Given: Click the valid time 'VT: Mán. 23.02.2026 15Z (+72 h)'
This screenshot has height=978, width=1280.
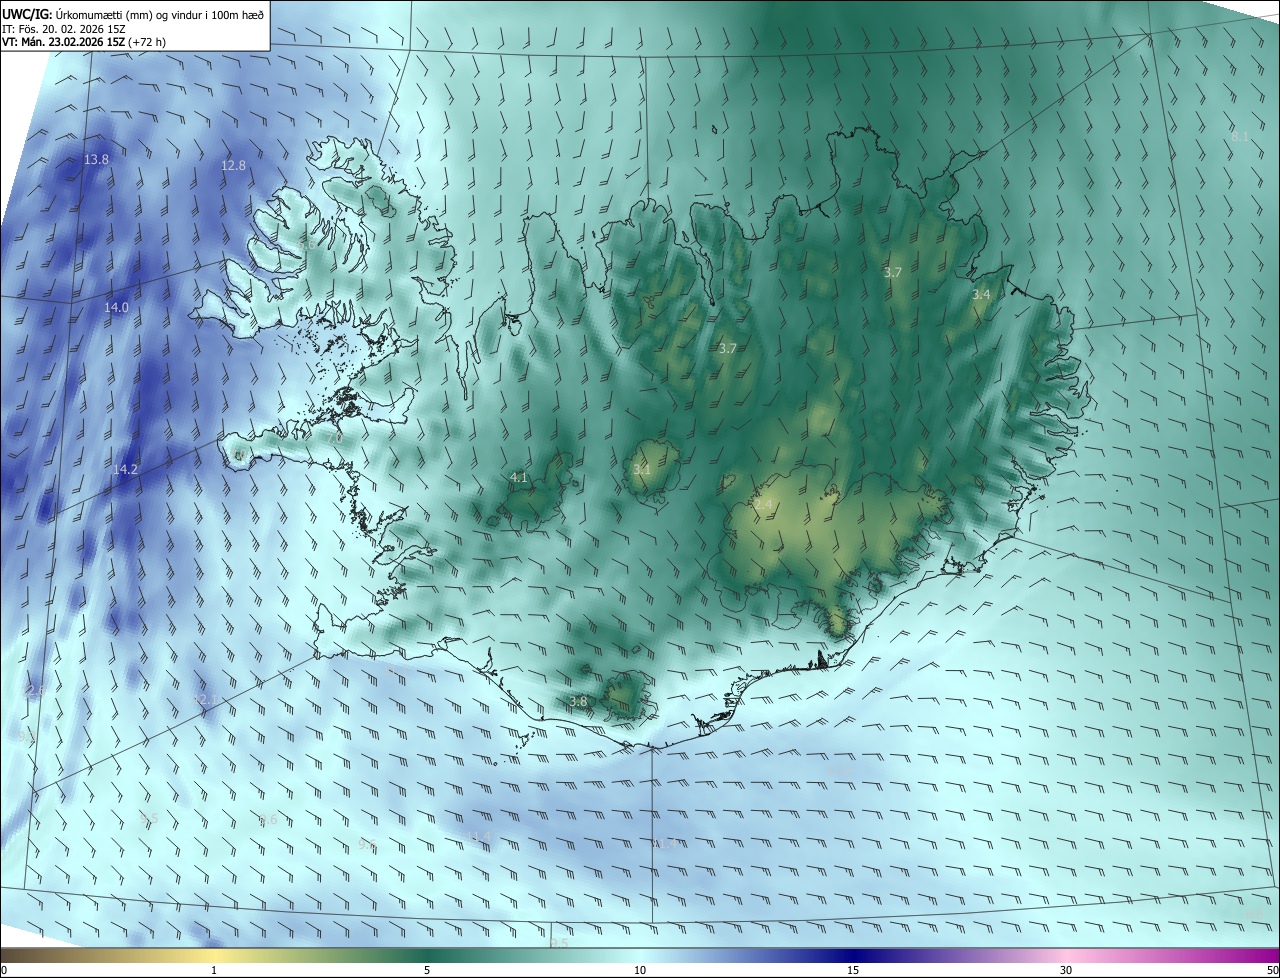Looking at the screenshot, I should (x=83, y=42).
